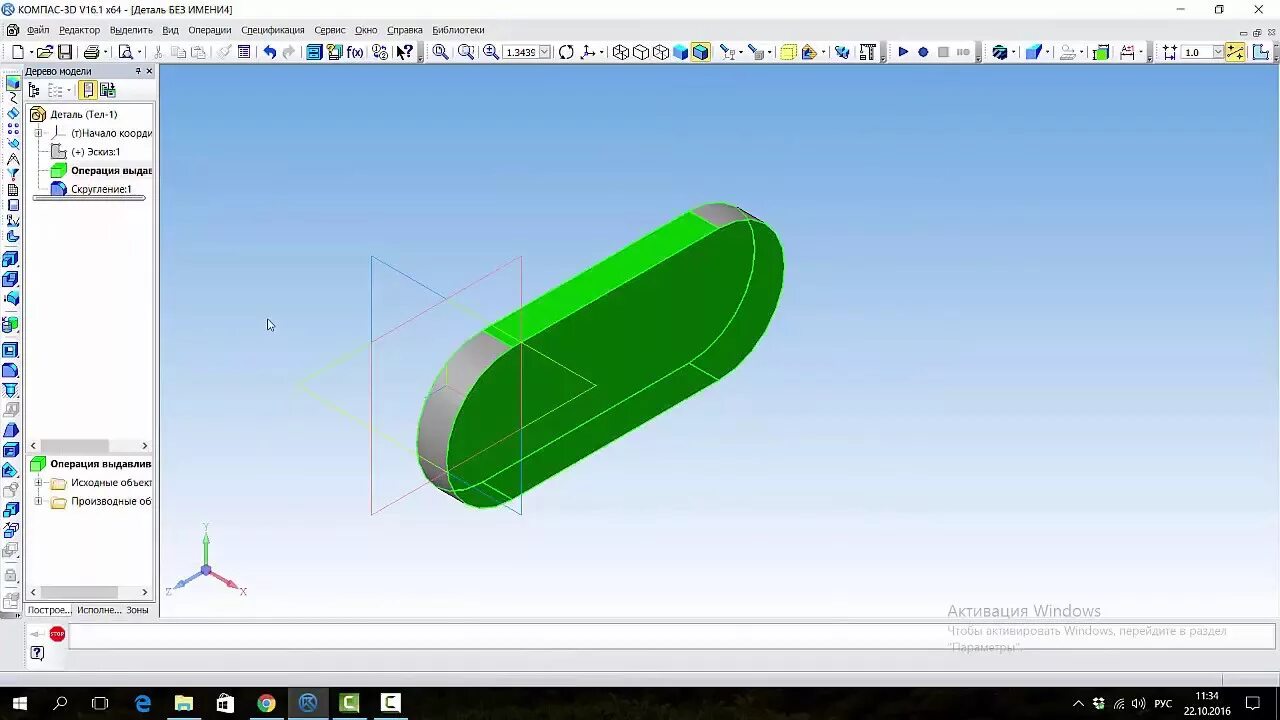1280x720 pixels.
Task: Close the Дерево модели panel
Action: (x=150, y=71)
